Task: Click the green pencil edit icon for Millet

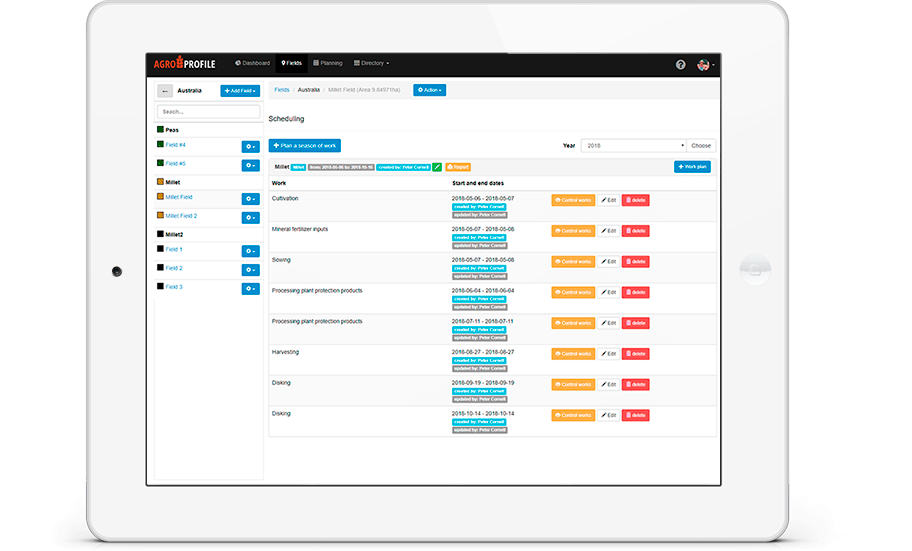Action: tap(436, 167)
